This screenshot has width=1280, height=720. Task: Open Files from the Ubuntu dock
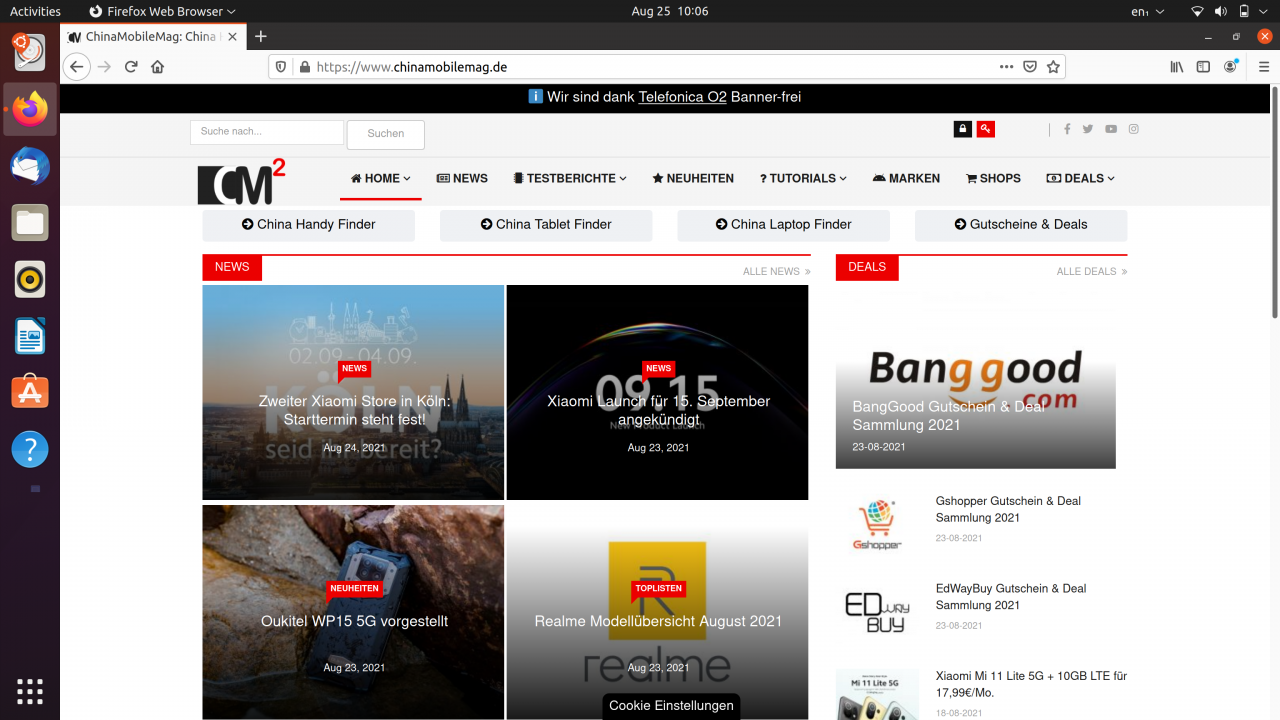coord(30,223)
